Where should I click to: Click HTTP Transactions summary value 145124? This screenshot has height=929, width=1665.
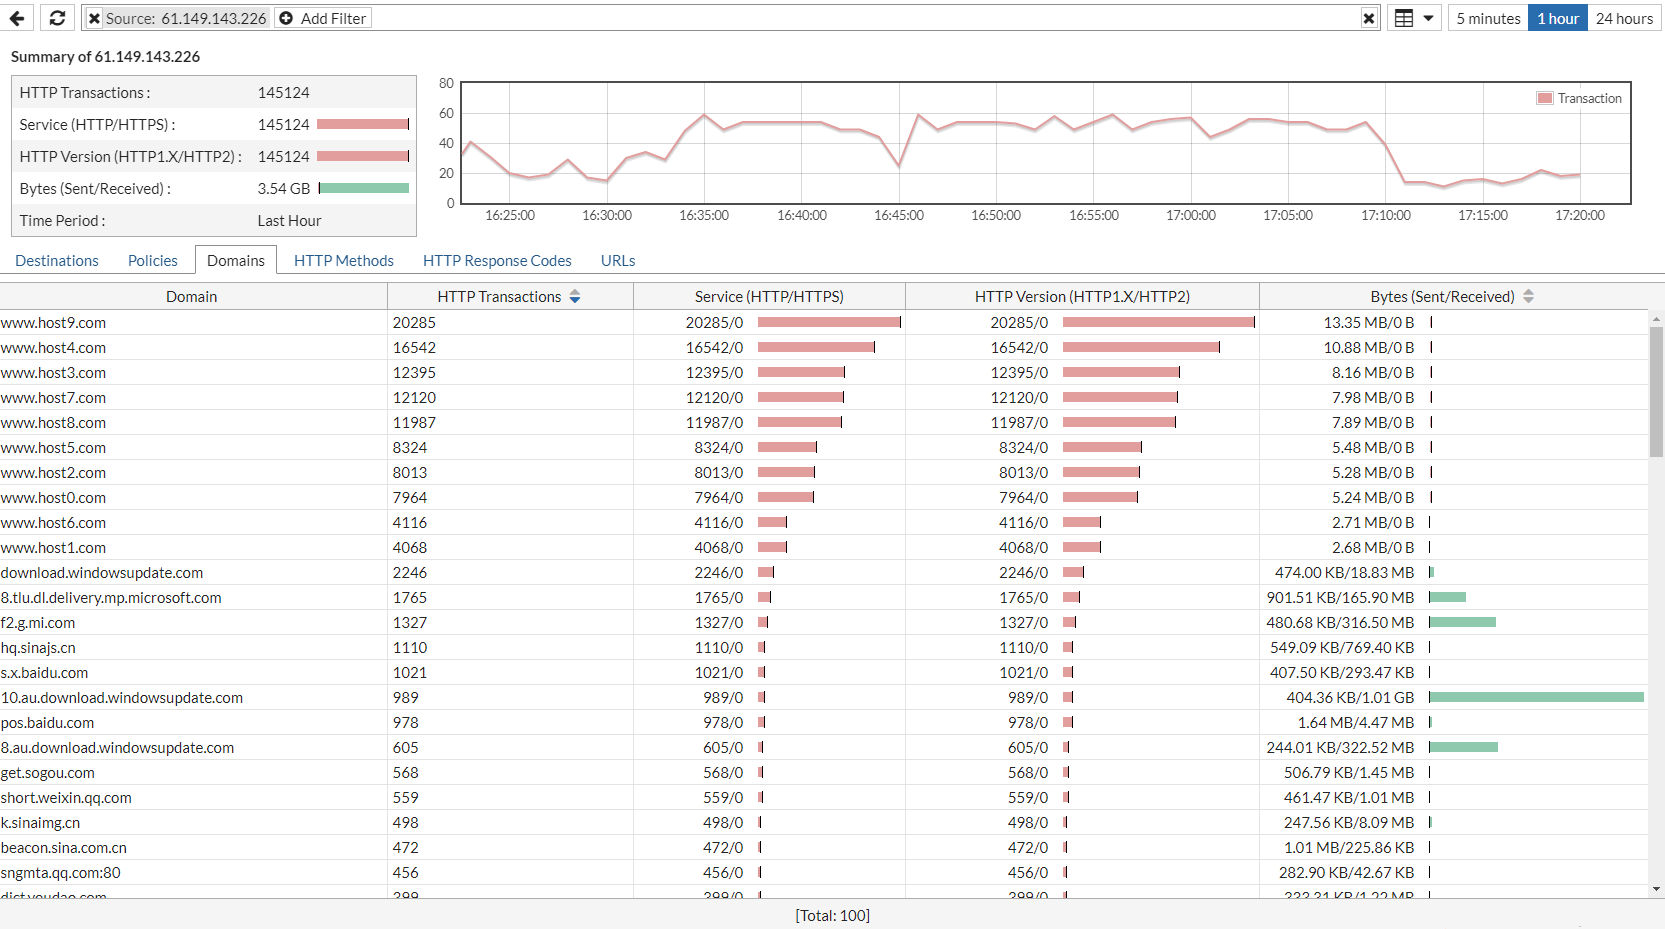point(284,93)
